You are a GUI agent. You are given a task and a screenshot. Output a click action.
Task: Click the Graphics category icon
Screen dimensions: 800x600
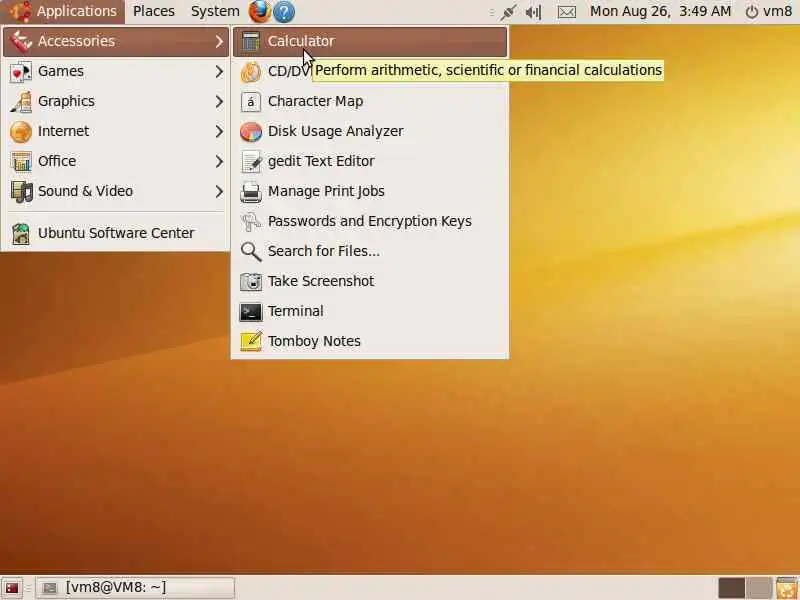(x=21, y=102)
